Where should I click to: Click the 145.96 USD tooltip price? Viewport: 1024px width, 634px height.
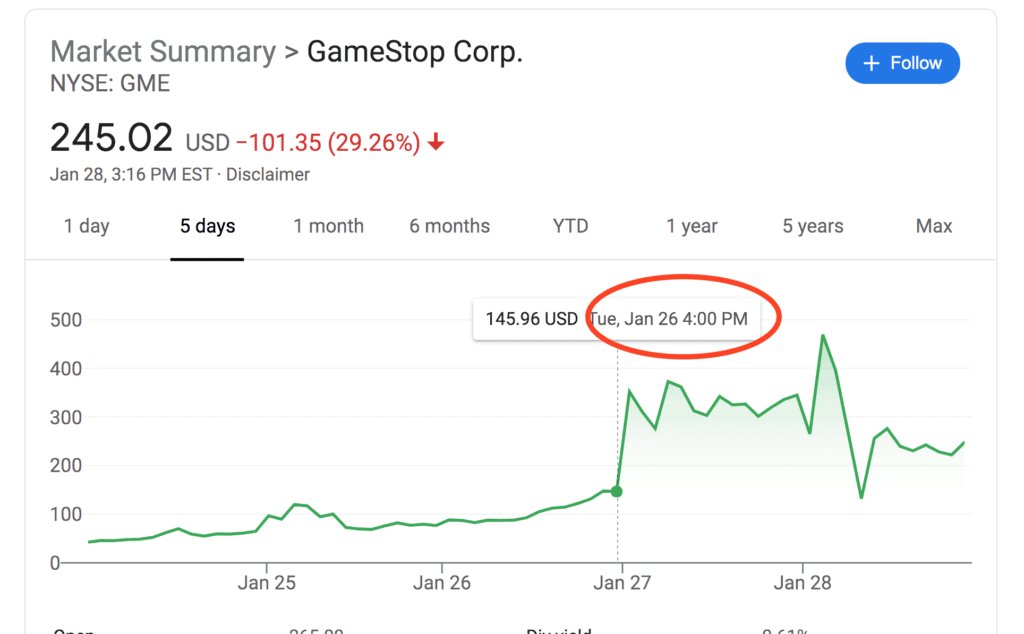531,319
